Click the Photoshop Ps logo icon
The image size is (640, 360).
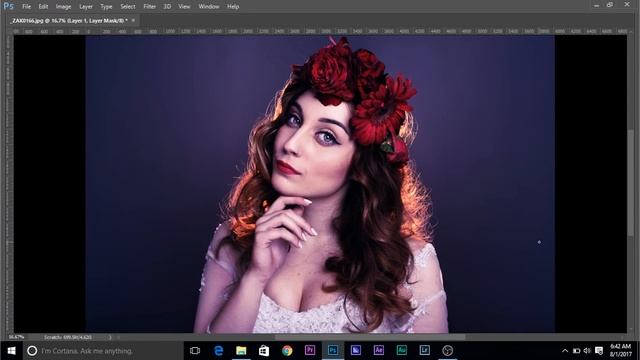tap(8, 6)
